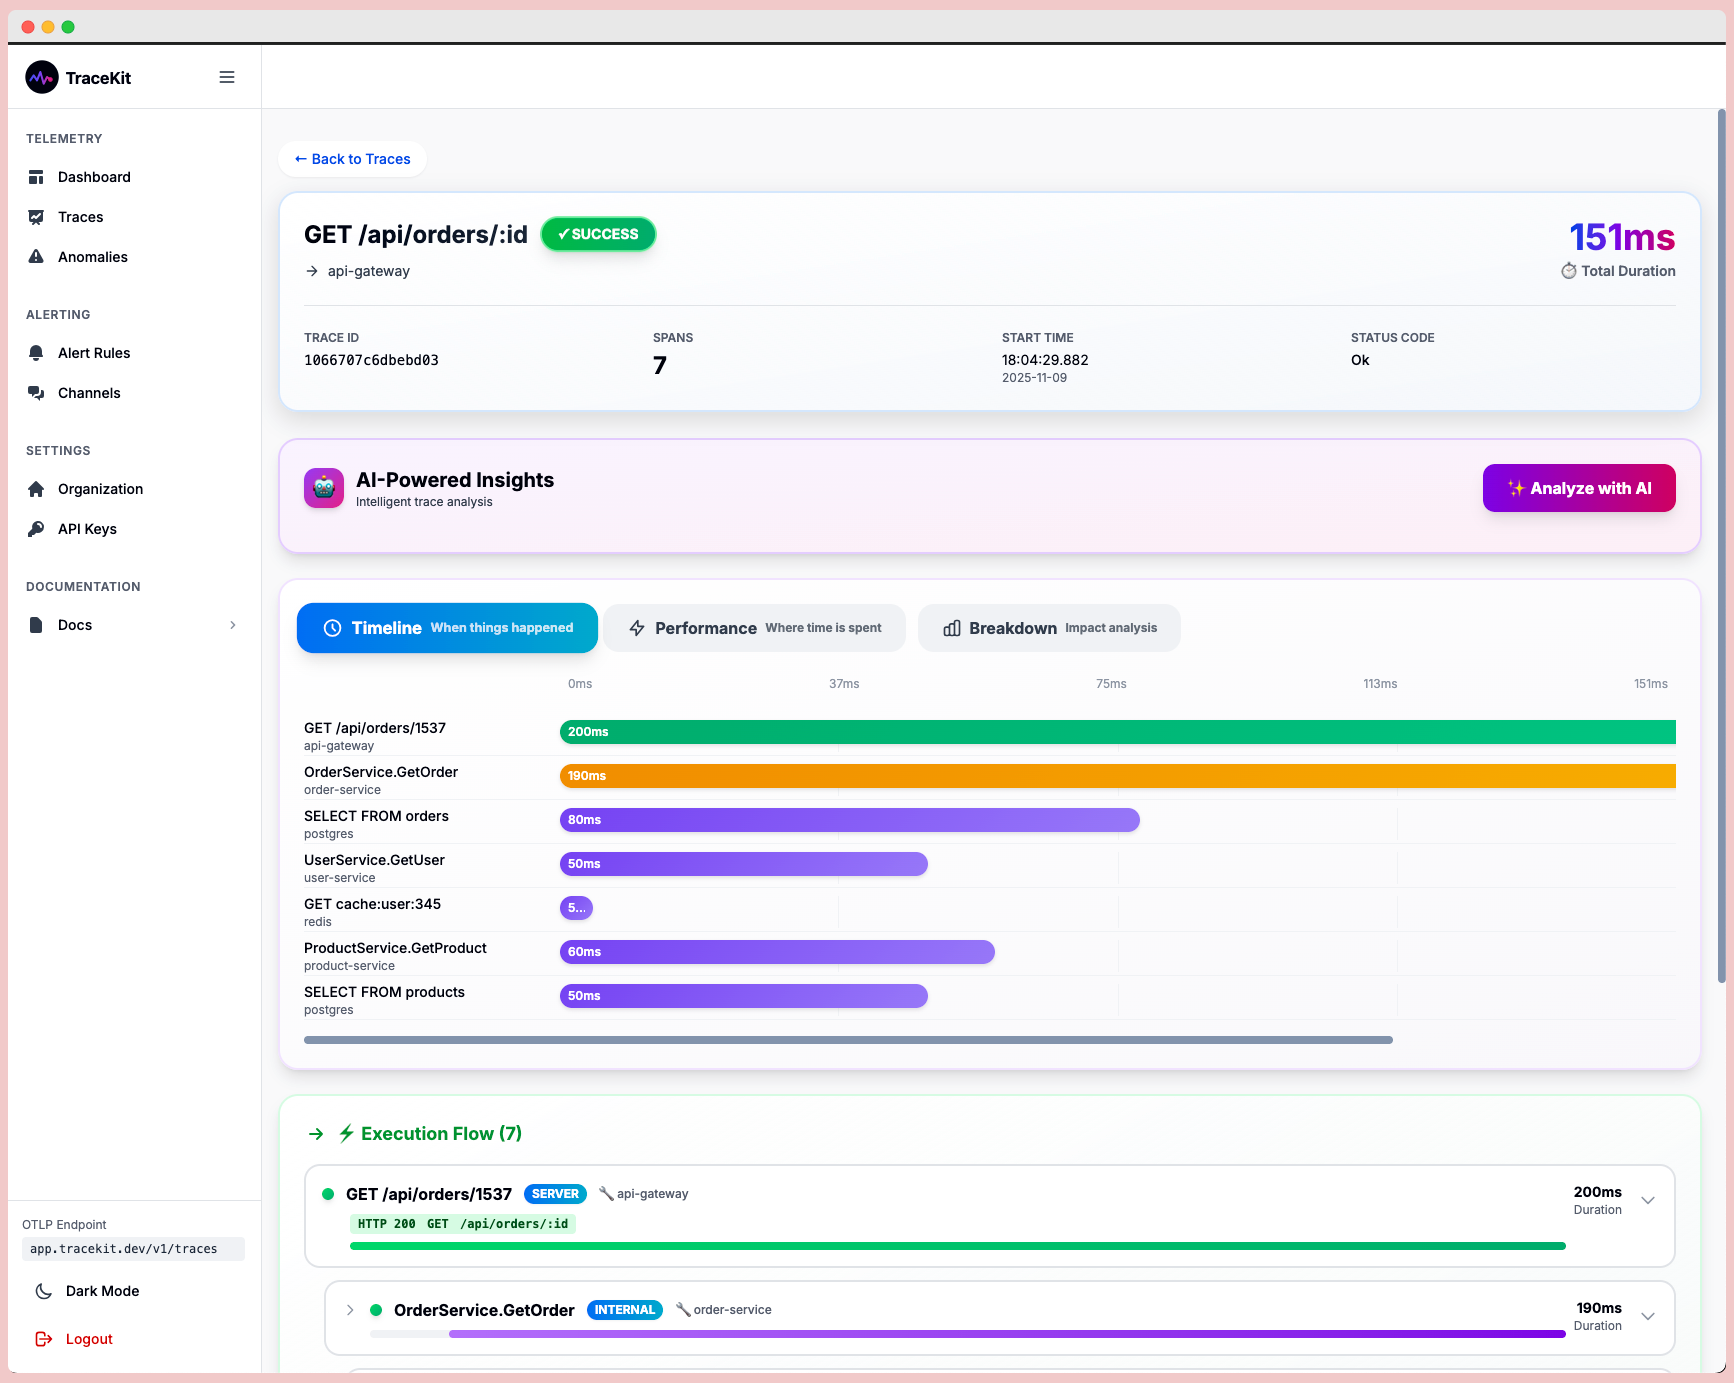Click the TraceKit logo
This screenshot has height=1383, width=1734.
coord(42,77)
